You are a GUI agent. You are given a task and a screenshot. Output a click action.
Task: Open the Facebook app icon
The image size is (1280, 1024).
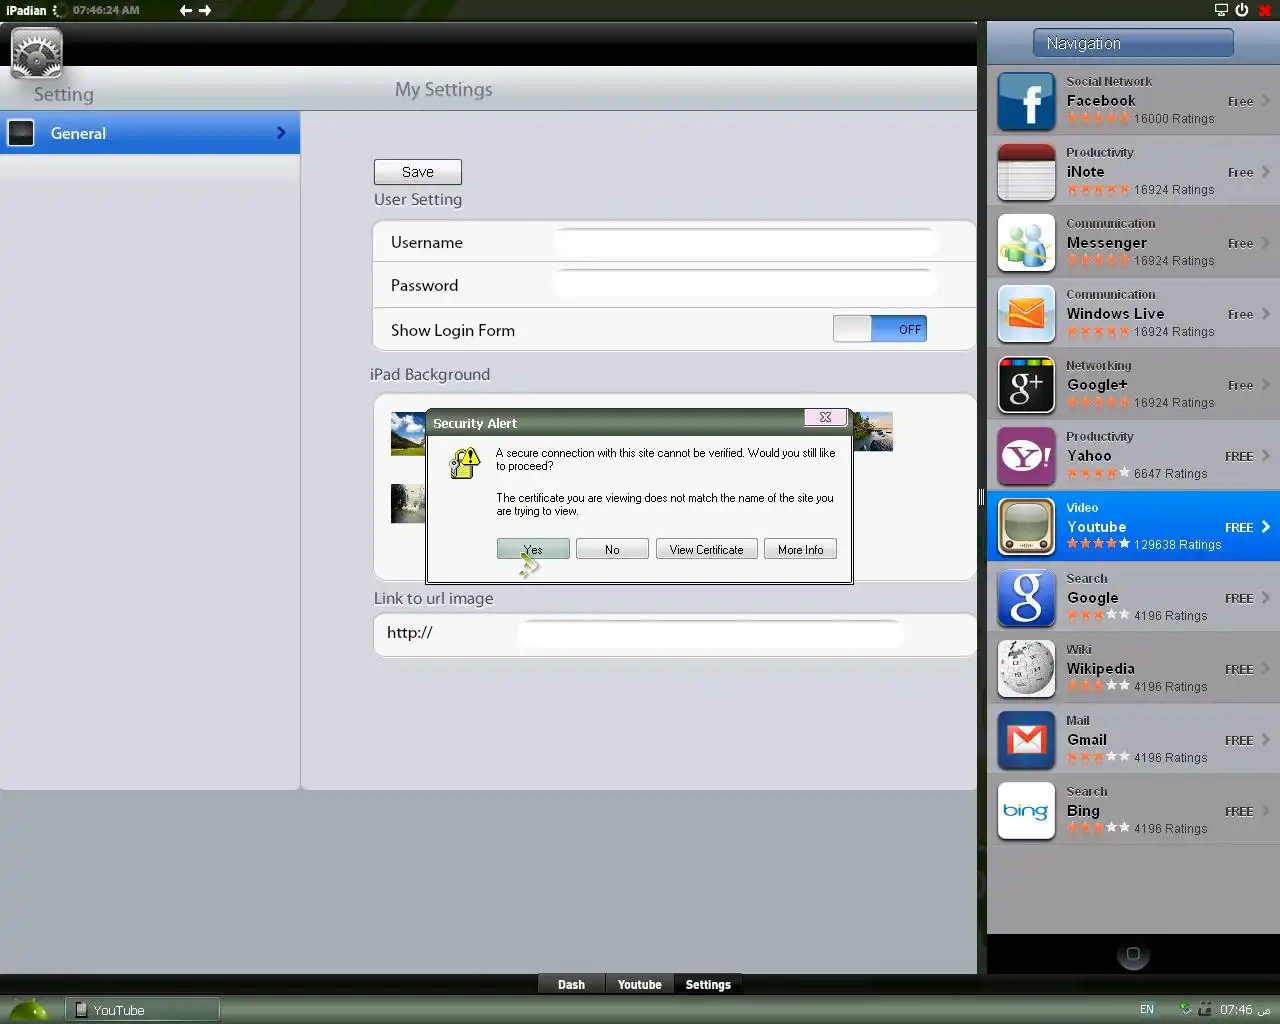1026,101
